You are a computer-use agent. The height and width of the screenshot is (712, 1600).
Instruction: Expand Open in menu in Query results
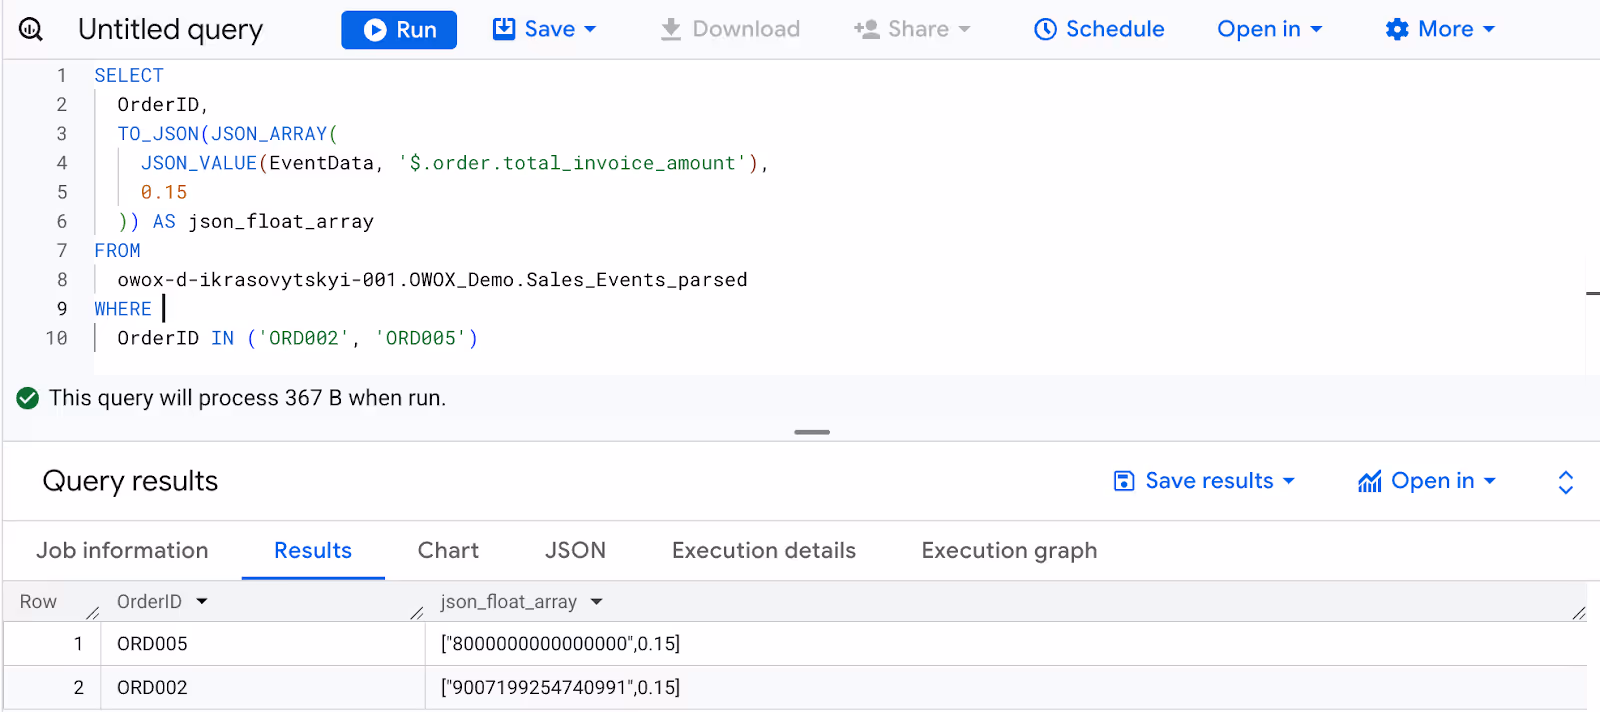(x=1427, y=481)
